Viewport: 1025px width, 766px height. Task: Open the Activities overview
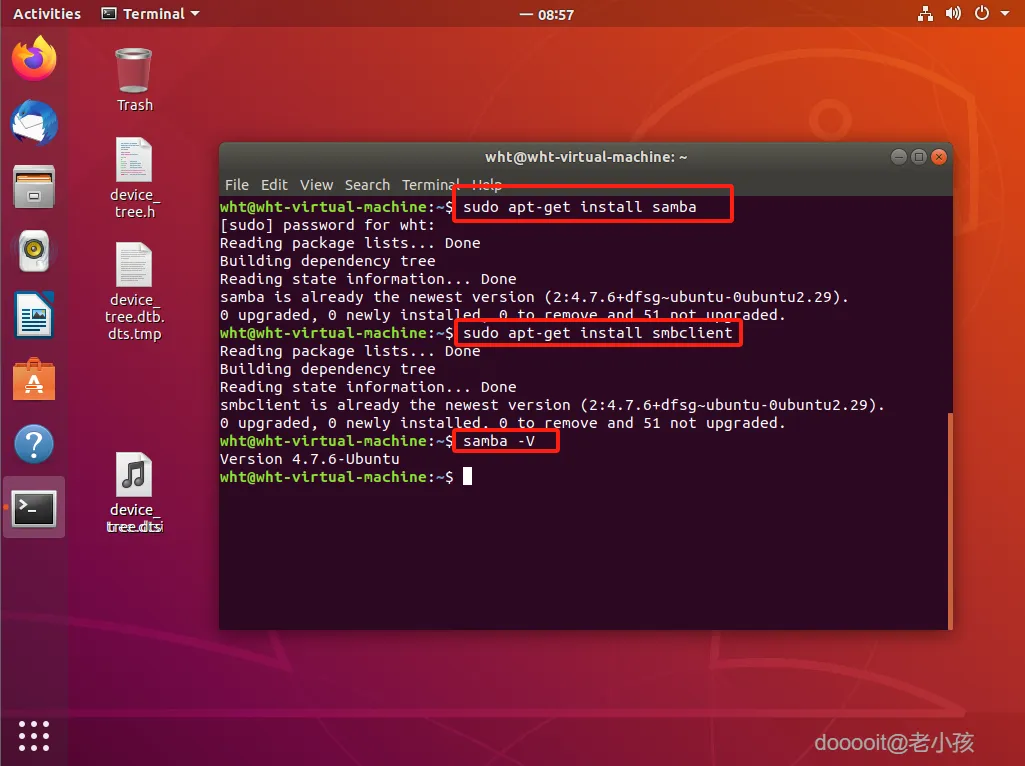[46, 14]
